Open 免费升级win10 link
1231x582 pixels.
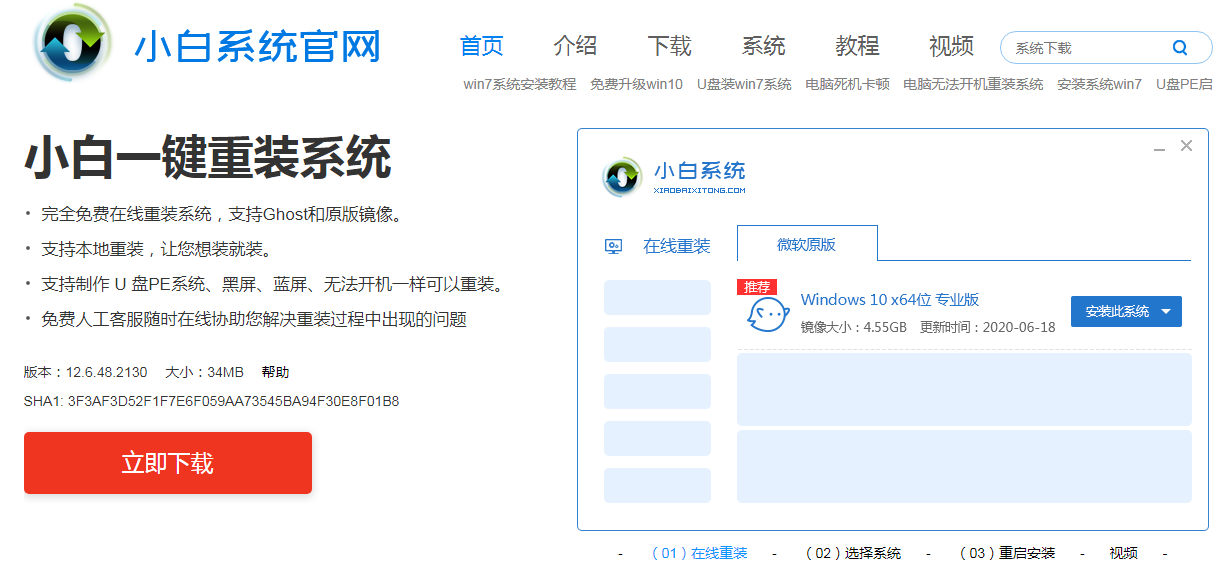coord(636,84)
